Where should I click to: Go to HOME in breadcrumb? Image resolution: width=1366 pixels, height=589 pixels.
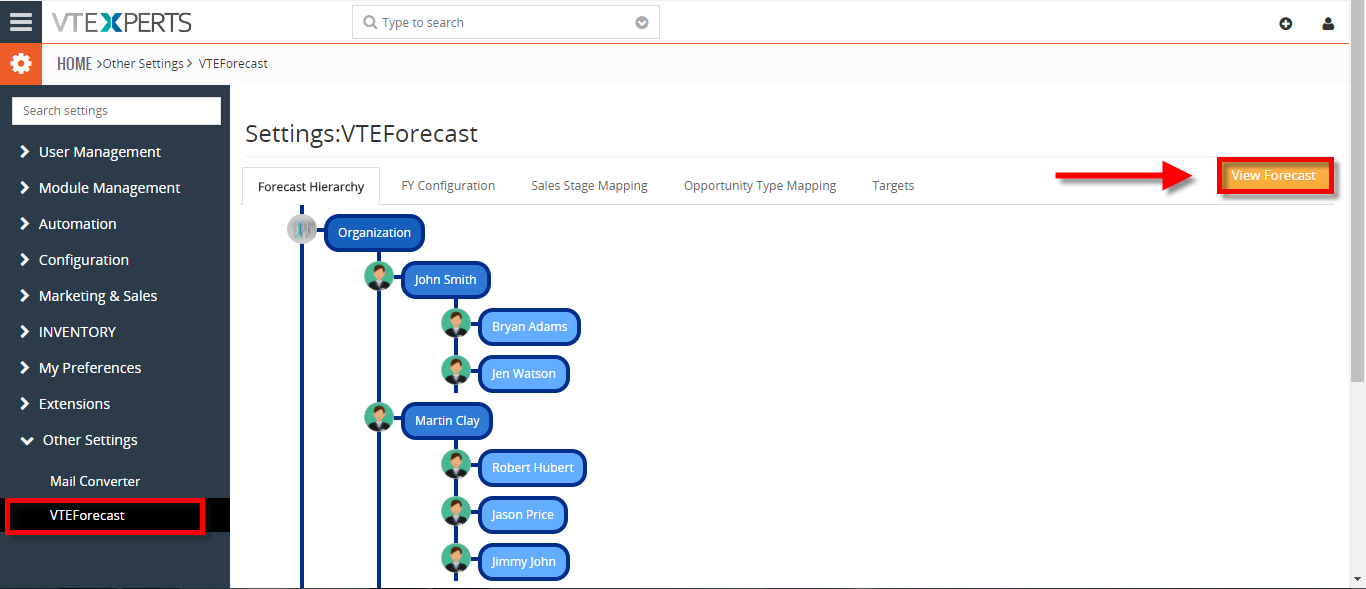point(74,64)
